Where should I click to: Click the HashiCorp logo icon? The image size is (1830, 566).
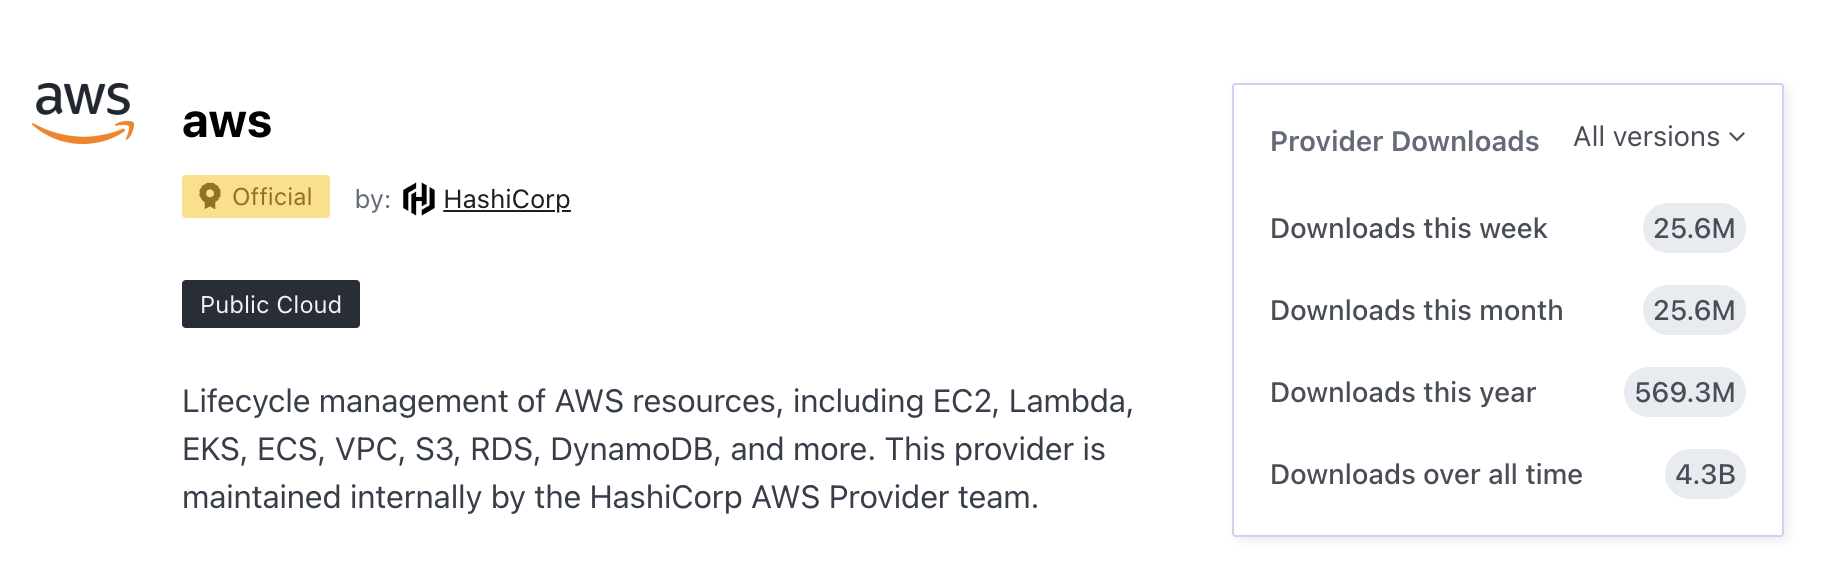pos(419,199)
